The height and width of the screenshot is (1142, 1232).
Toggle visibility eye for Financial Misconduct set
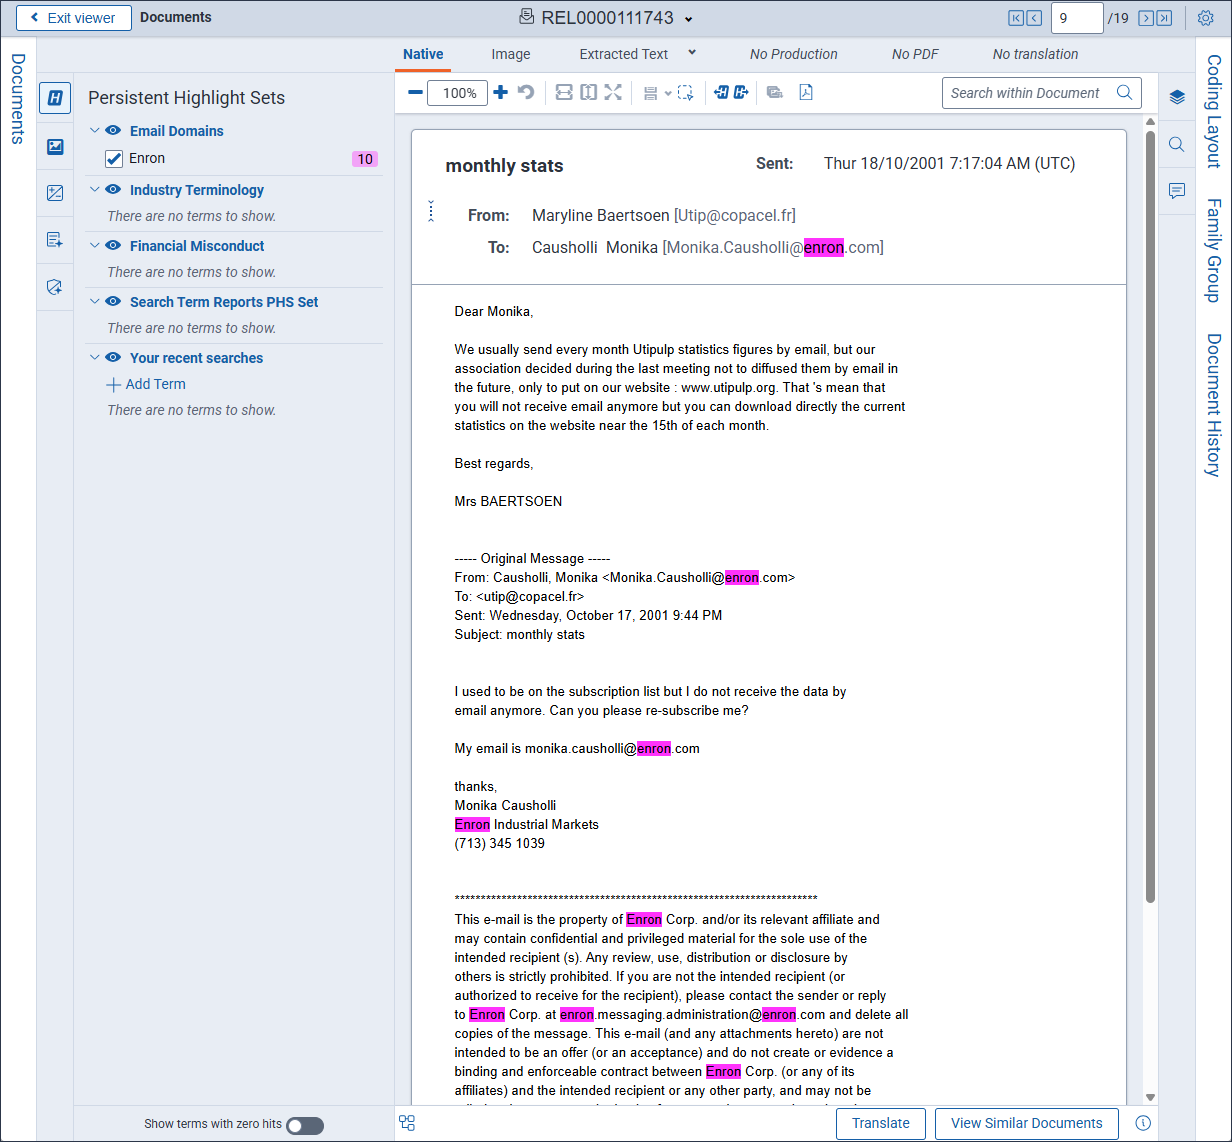click(113, 246)
